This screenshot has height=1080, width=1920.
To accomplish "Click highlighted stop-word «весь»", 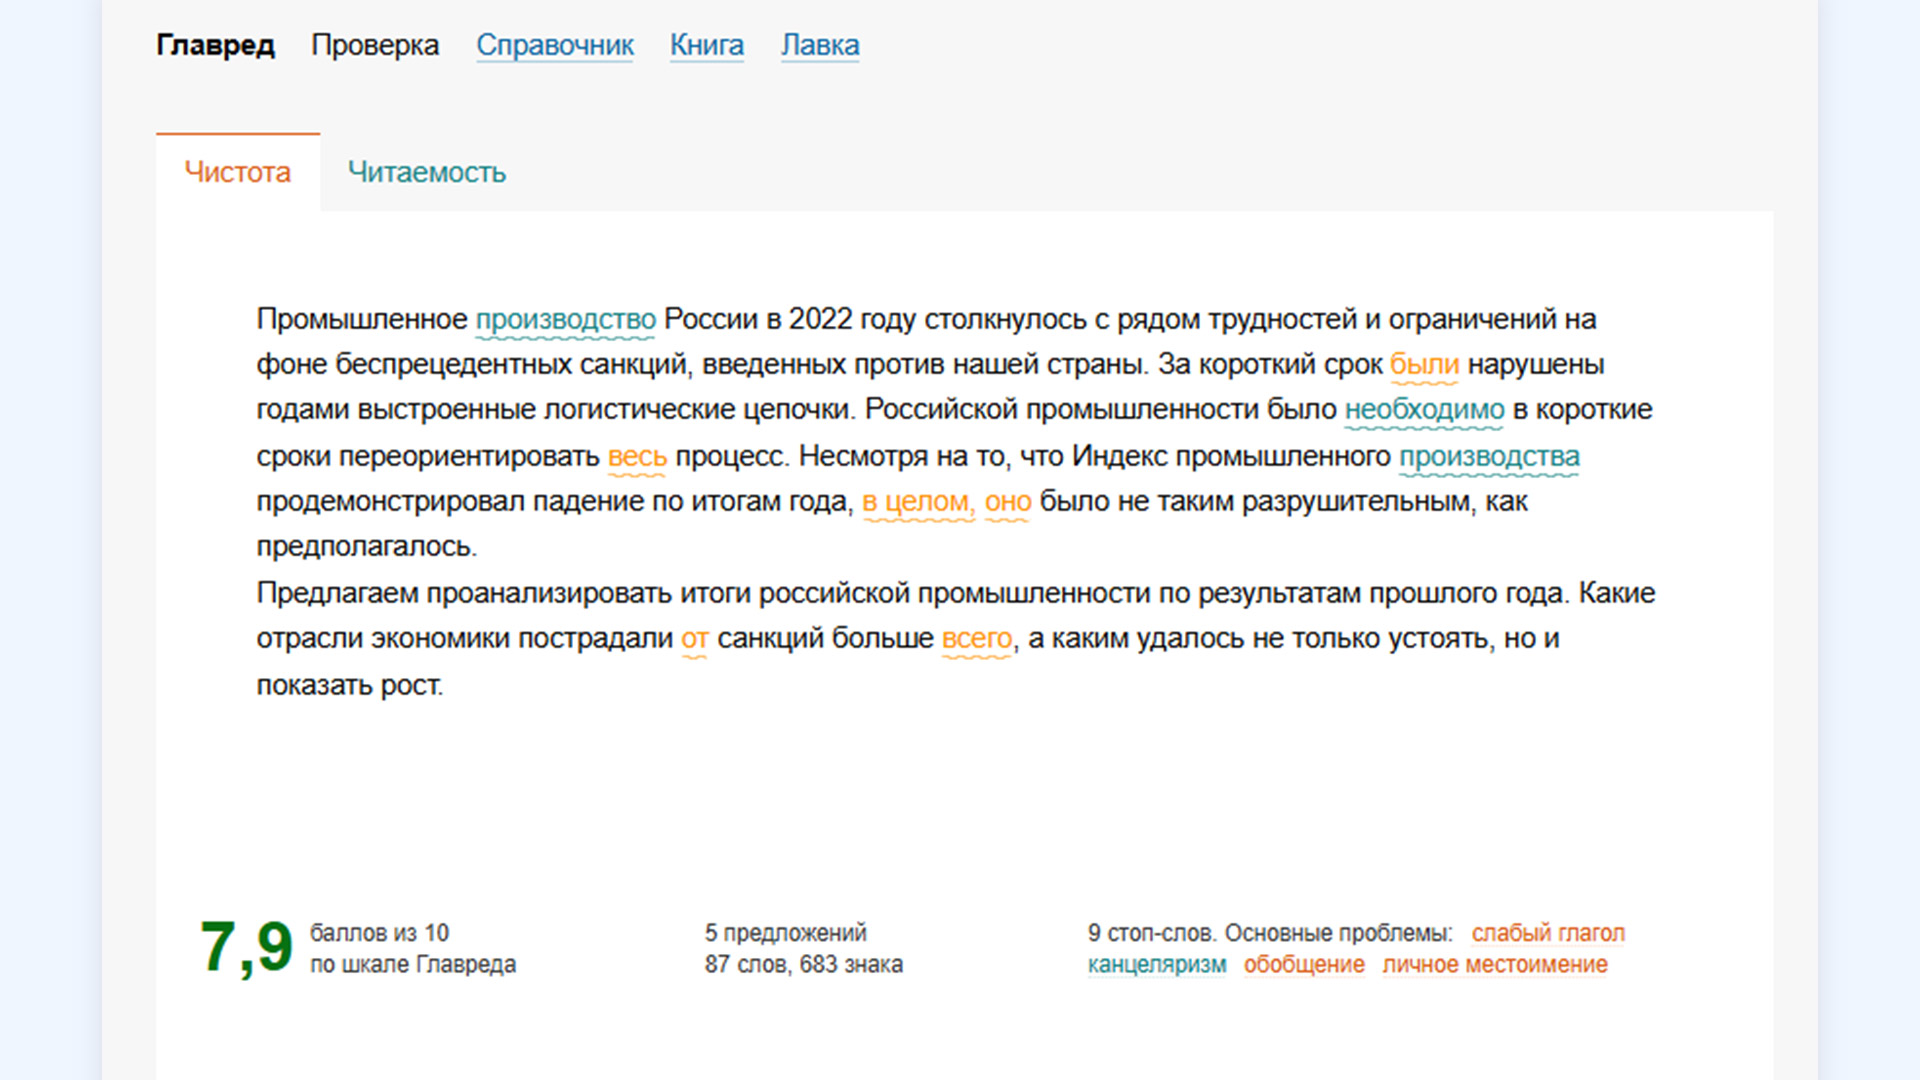I will [x=637, y=457].
